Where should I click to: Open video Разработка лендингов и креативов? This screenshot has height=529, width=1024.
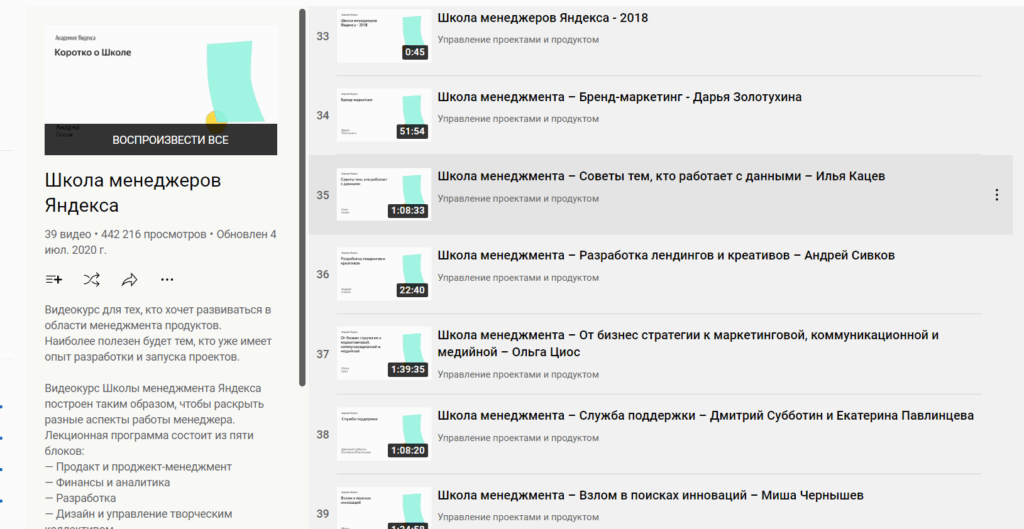(x=666, y=255)
